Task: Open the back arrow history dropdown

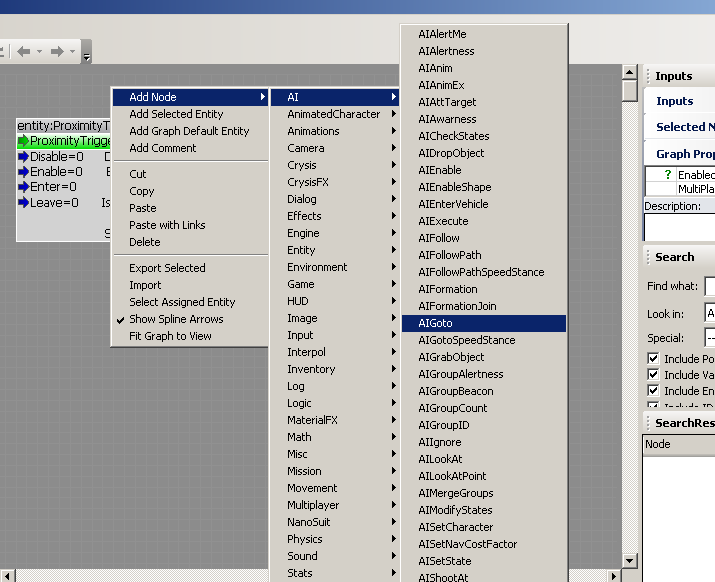Action: tap(39, 52)
